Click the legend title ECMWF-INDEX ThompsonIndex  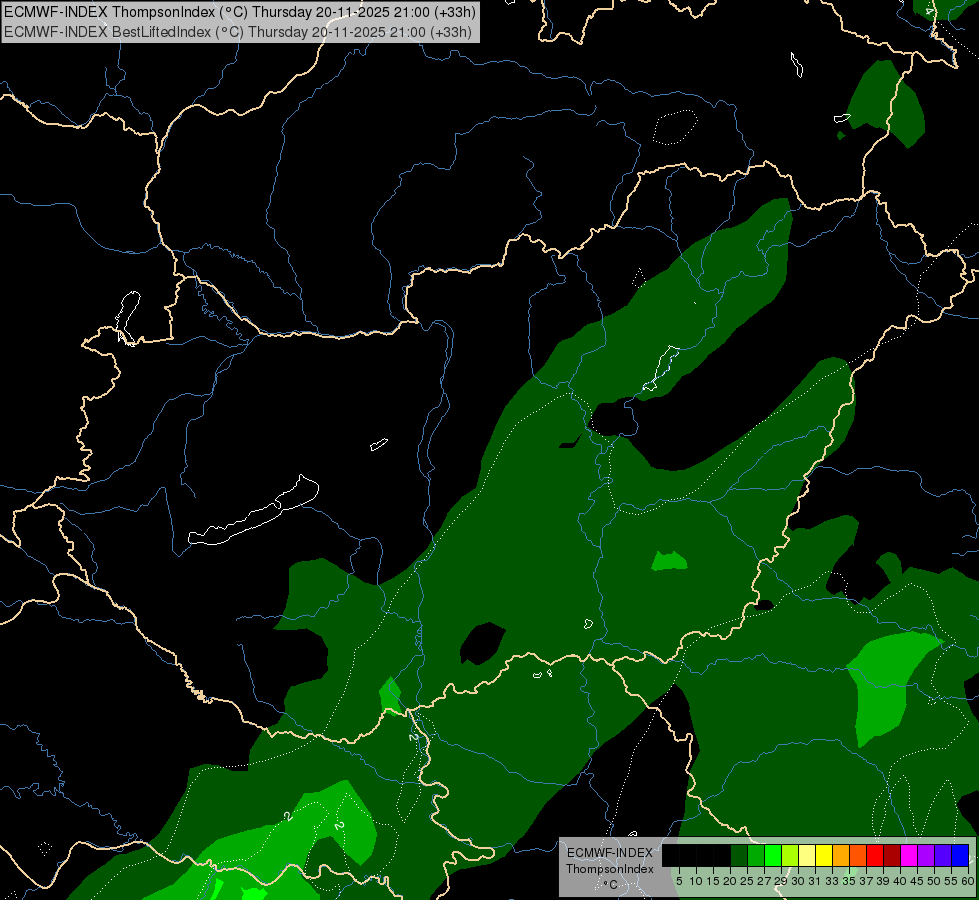[x=610, y=861]
